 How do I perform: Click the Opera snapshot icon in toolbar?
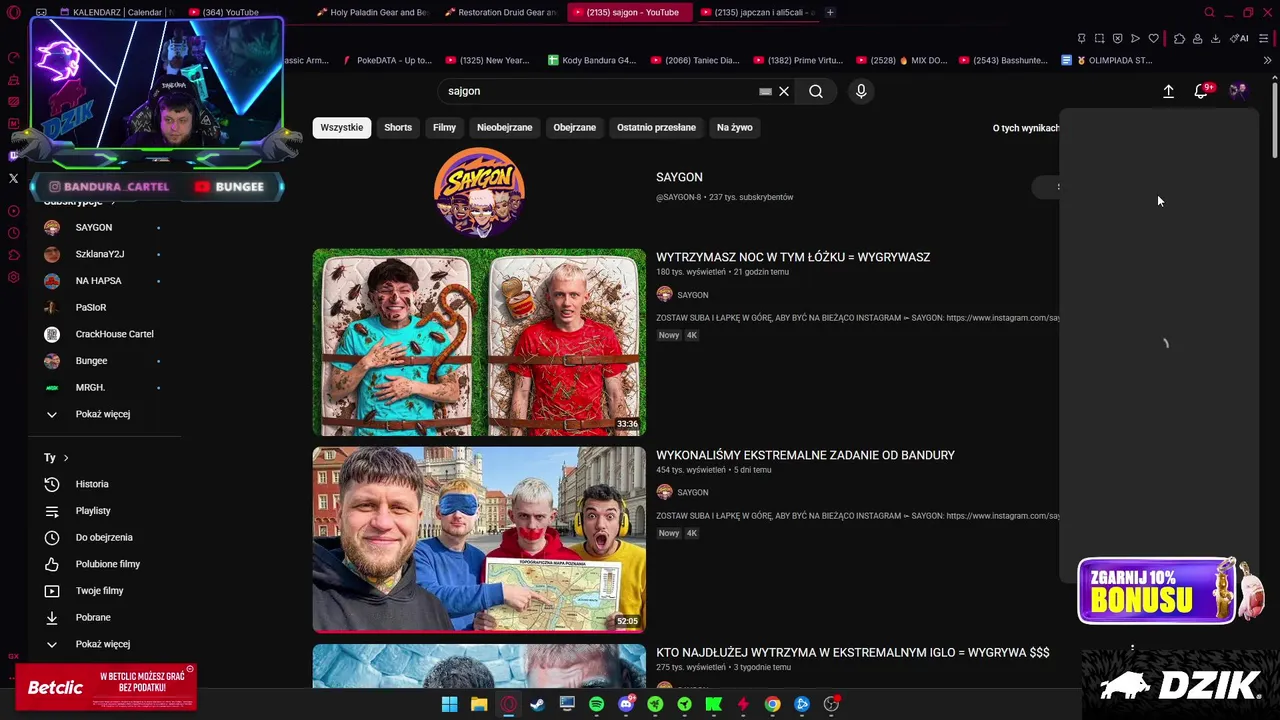(x=1099, y=39)
